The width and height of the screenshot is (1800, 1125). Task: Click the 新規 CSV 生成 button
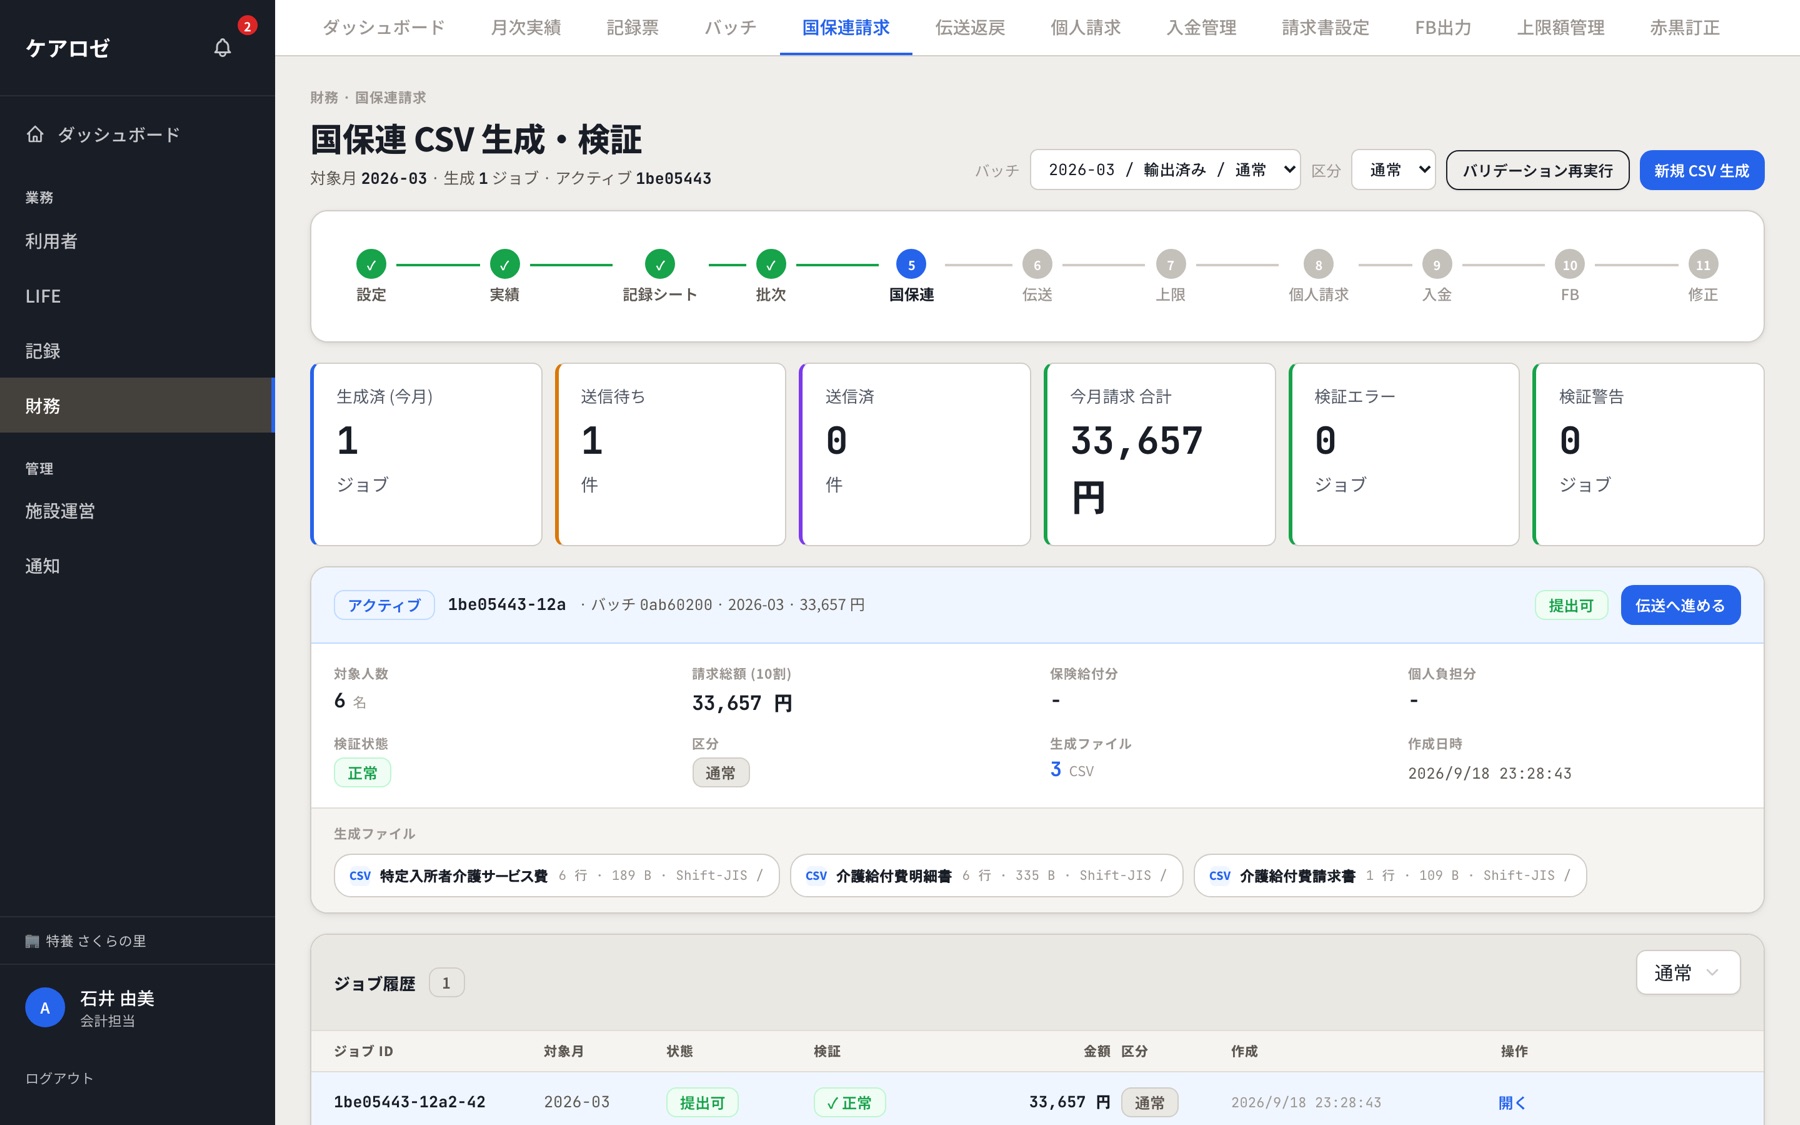pos(1701,170)
